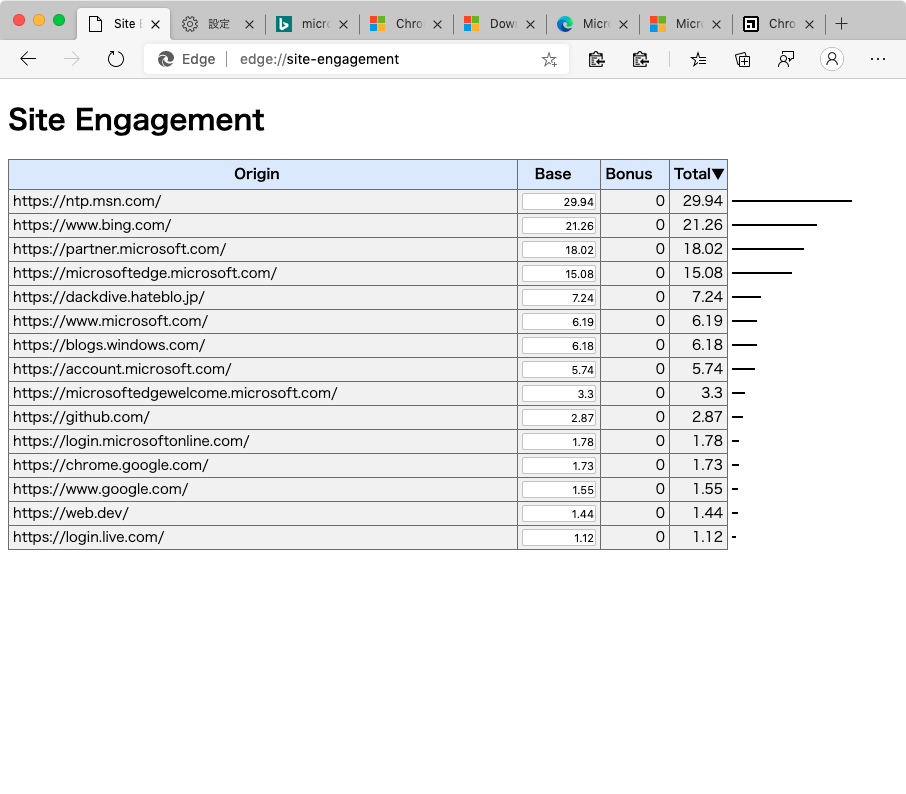
Task: Click the 29.94 total value
Action: pyautogui.click(x=702, y=201)
